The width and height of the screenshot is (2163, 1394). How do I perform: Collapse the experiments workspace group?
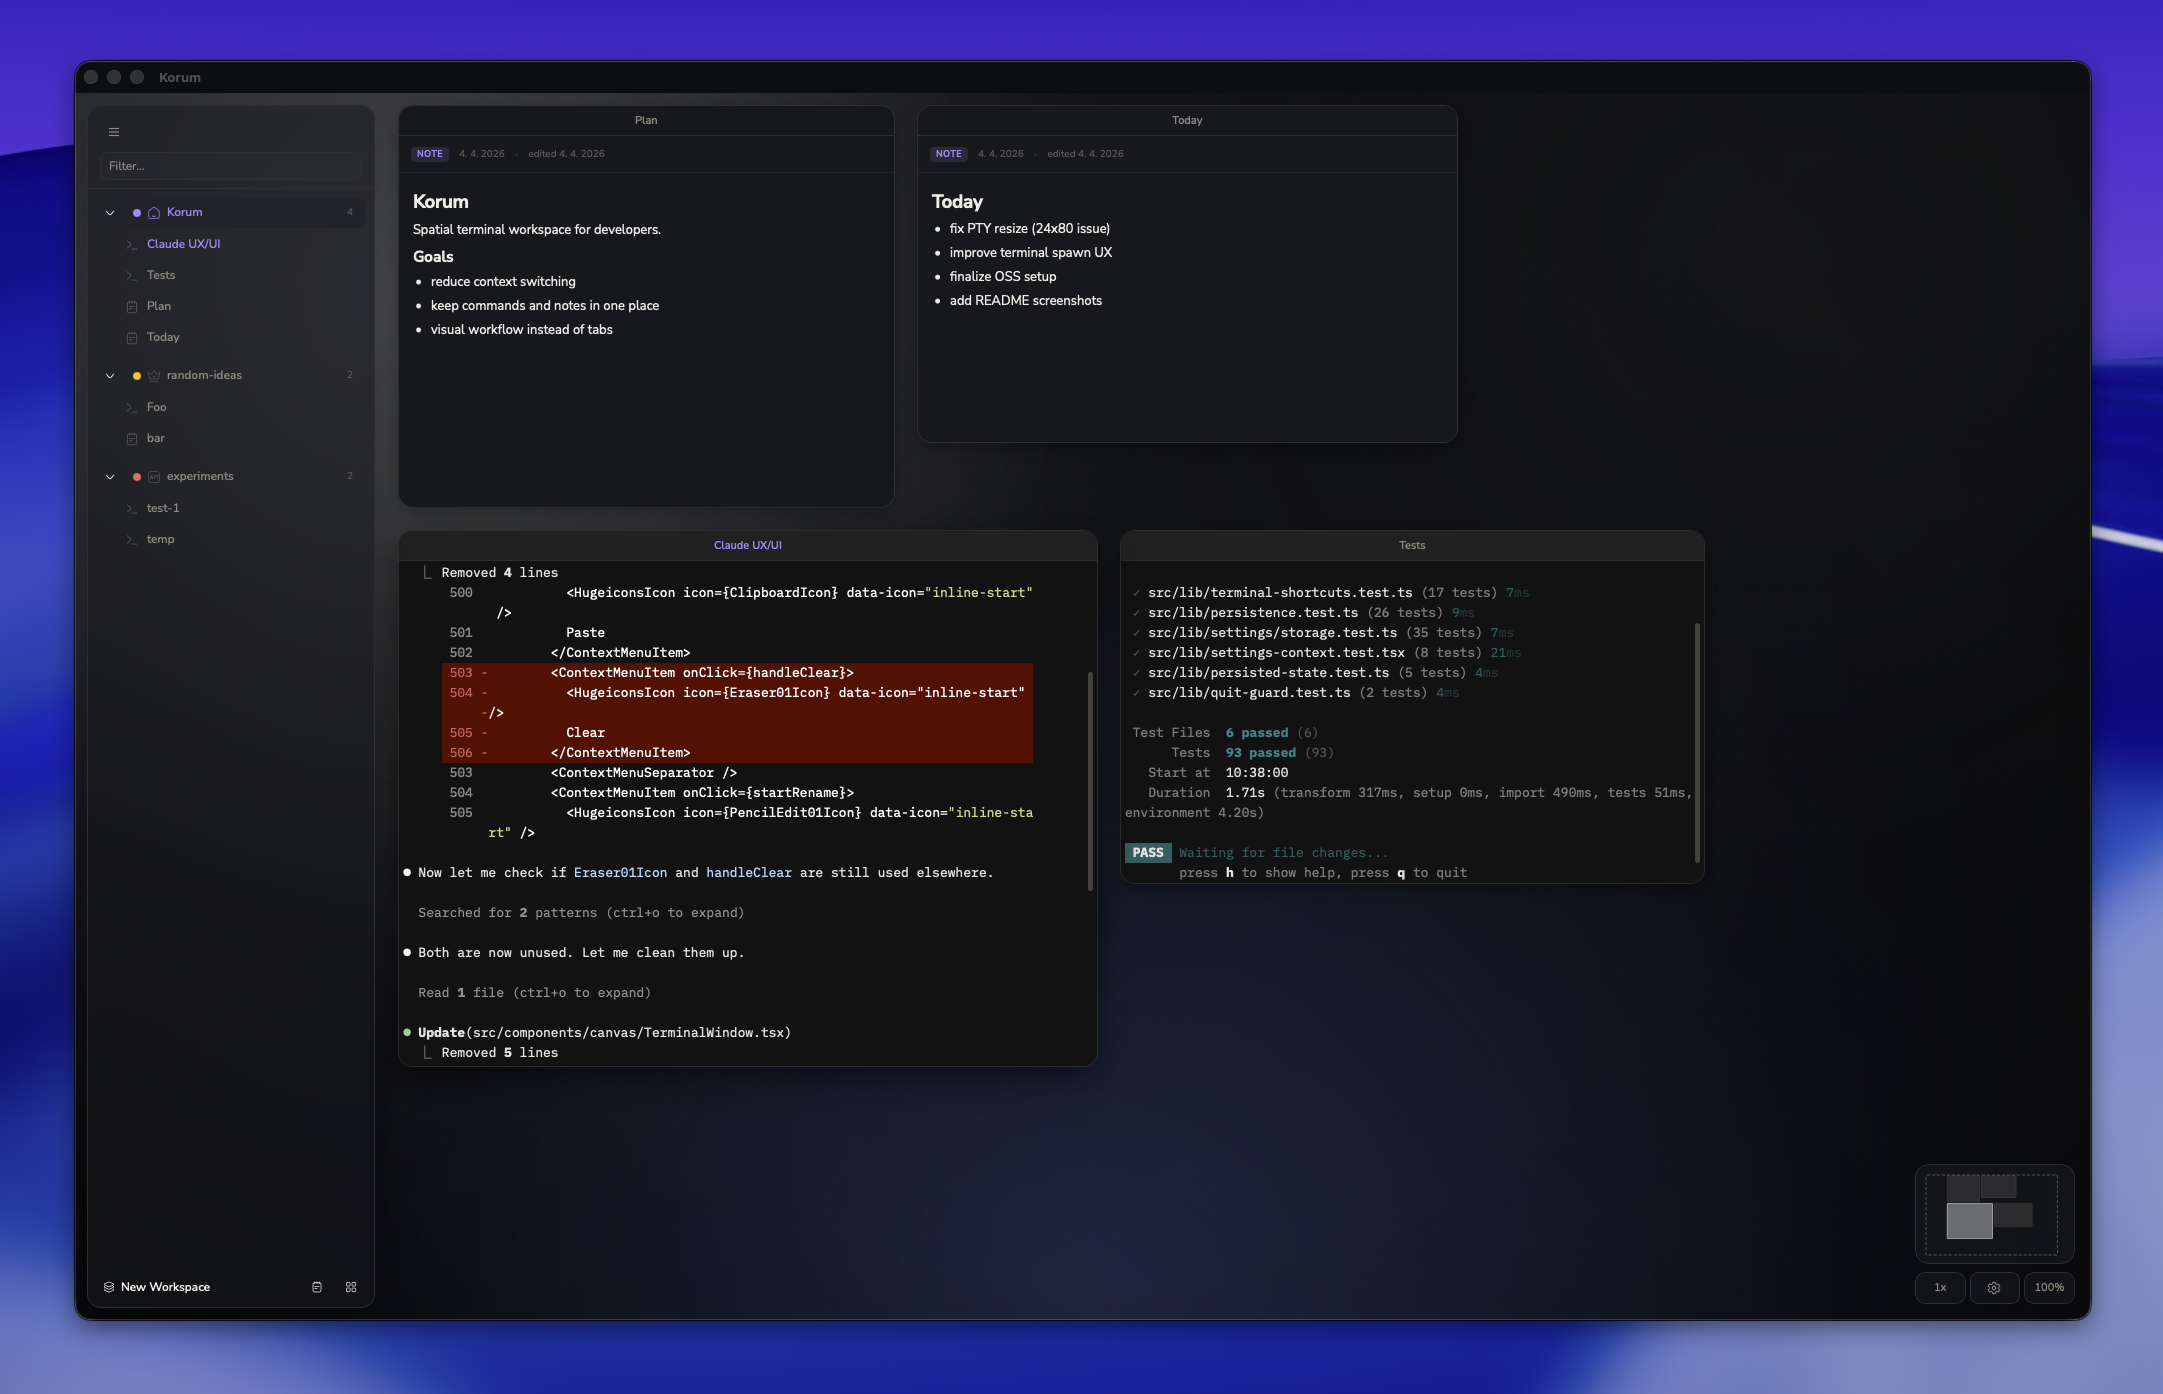pyautogui.click(x=110, y=477)
